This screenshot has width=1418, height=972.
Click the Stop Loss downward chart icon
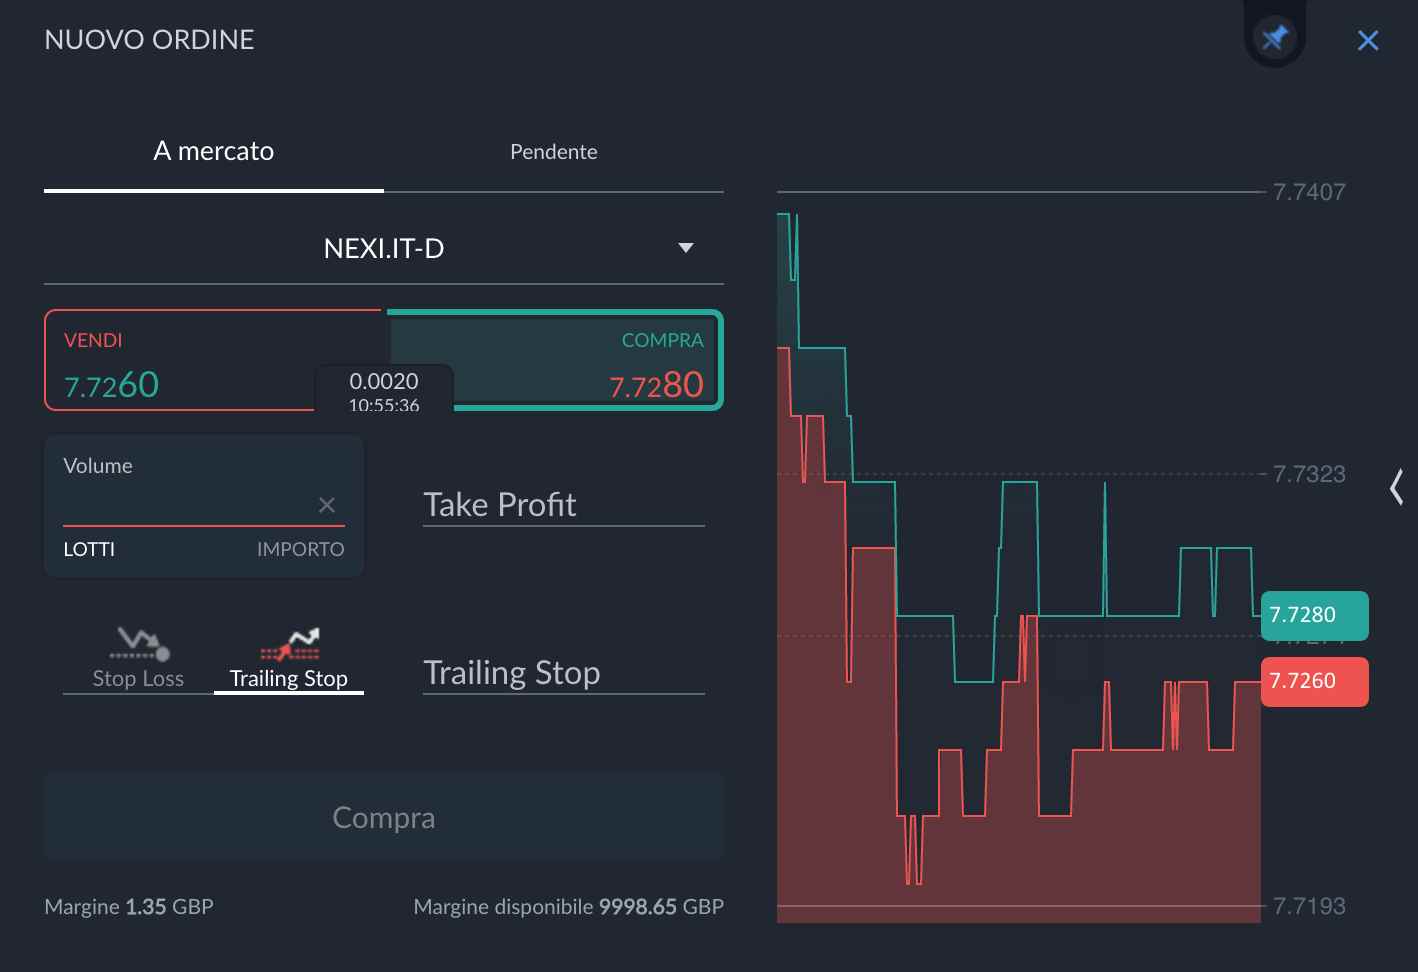coord(138,643)
